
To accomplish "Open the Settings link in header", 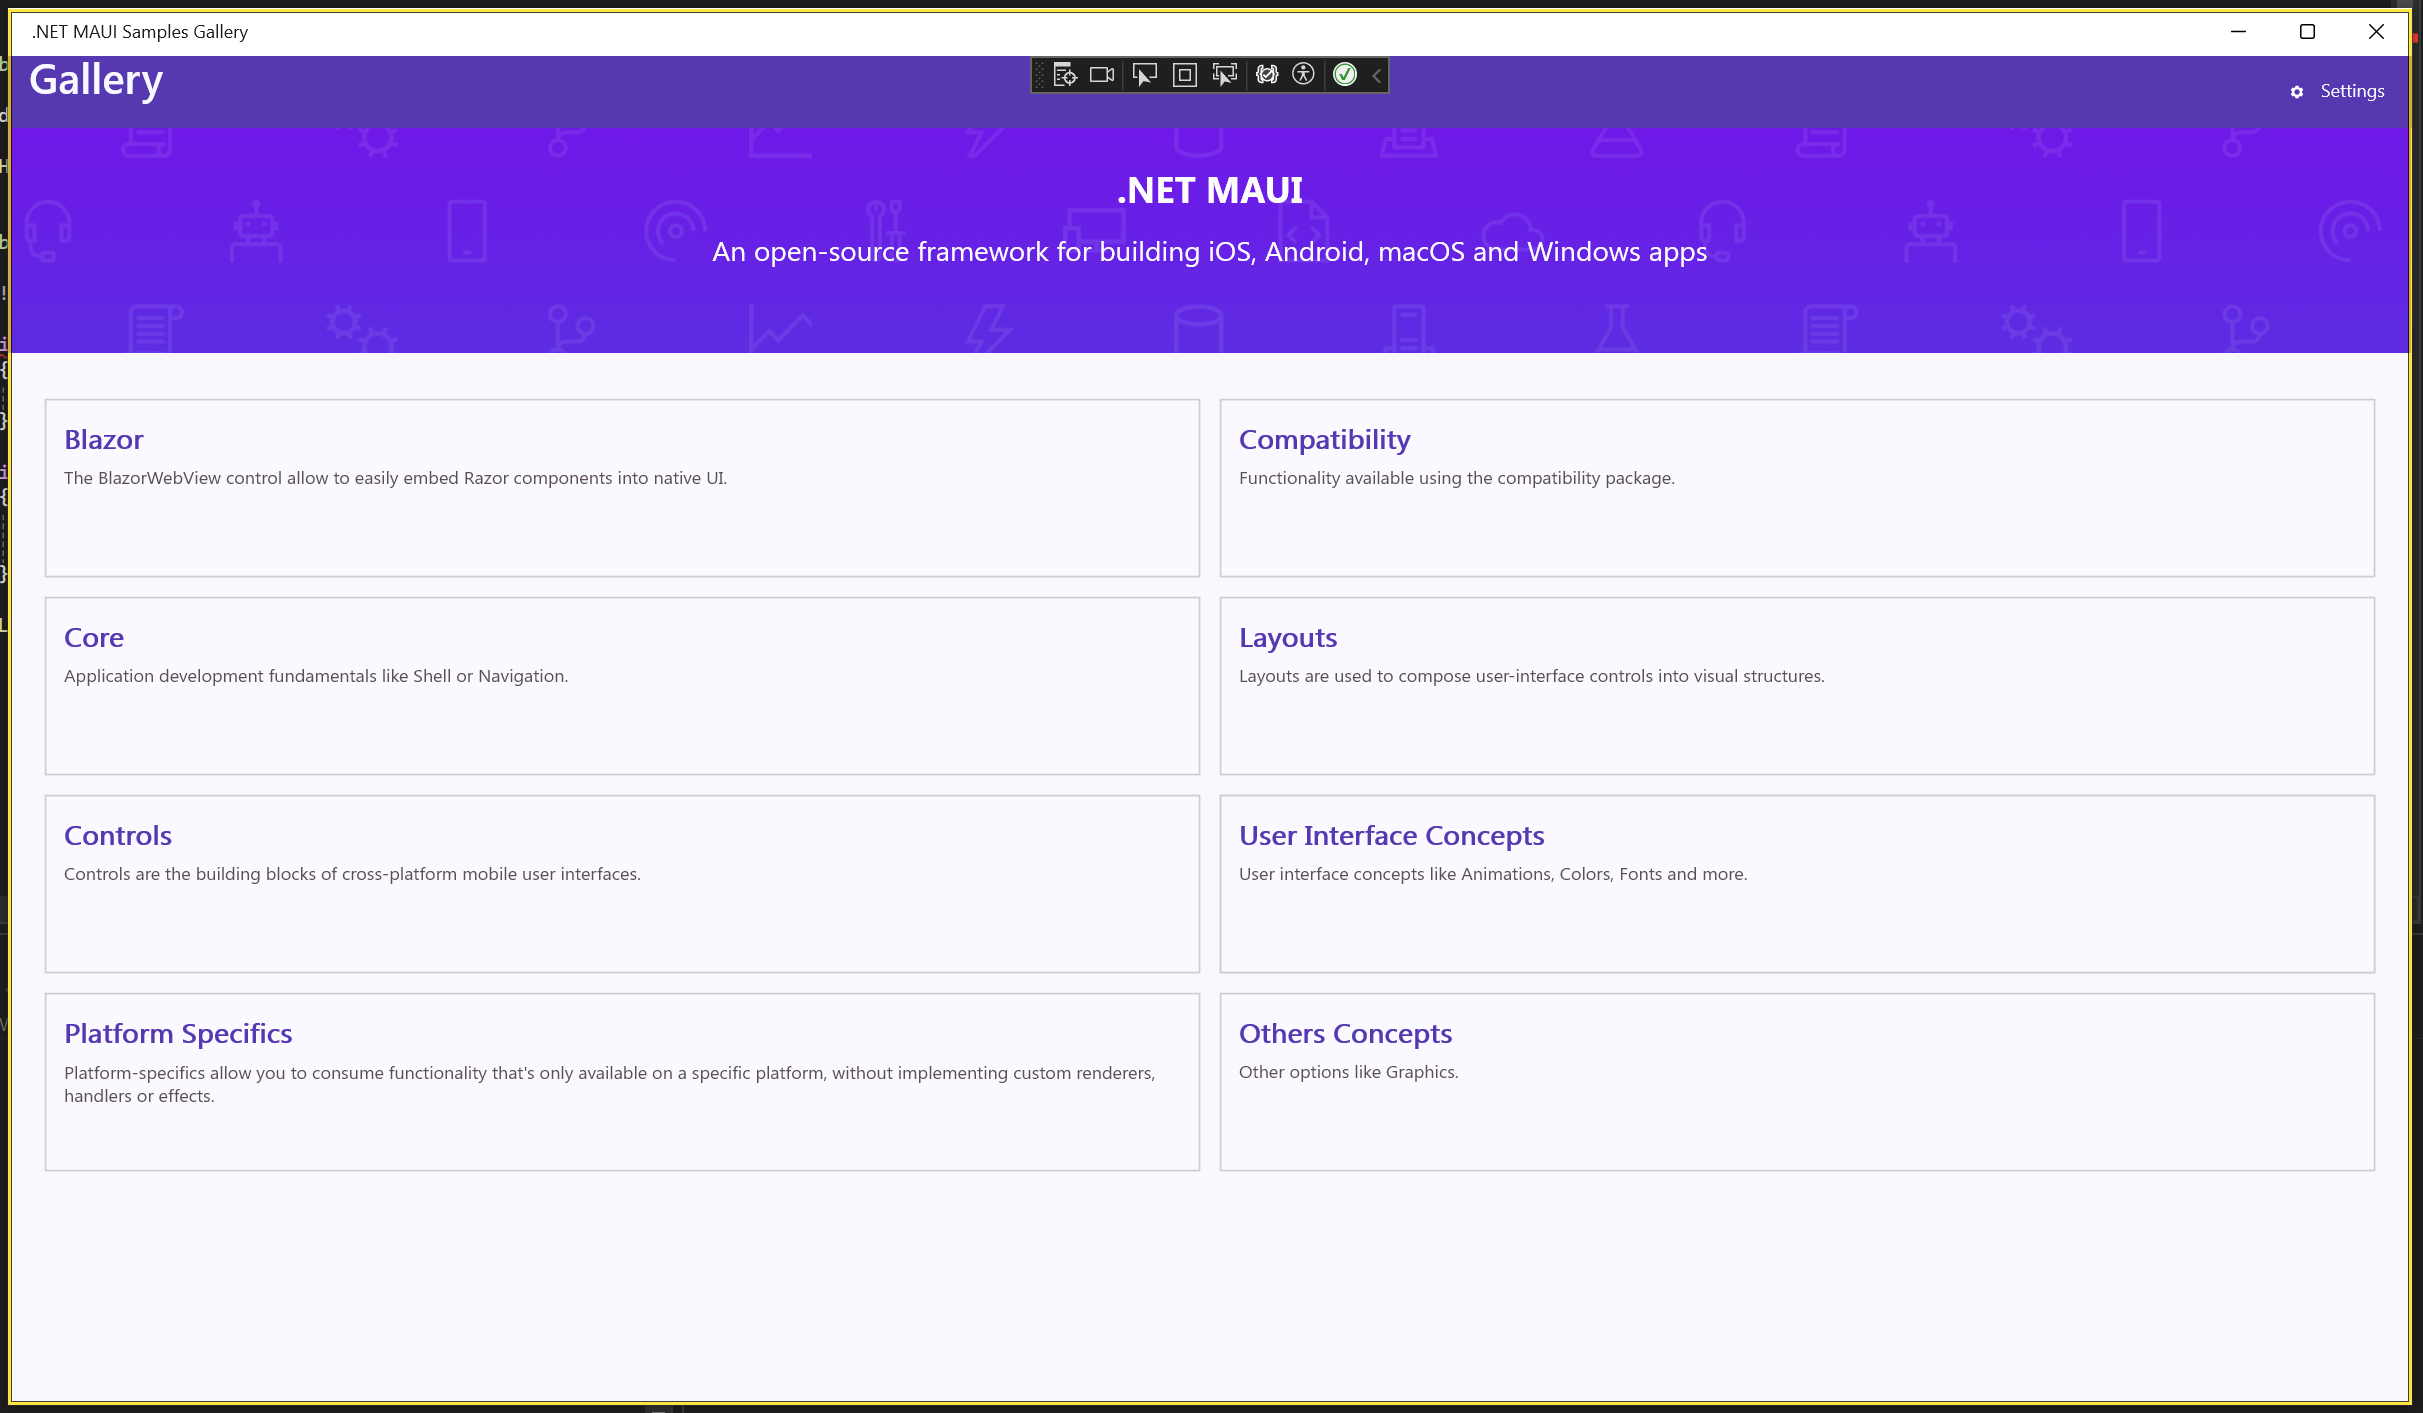I will (x=2352, y=91).
